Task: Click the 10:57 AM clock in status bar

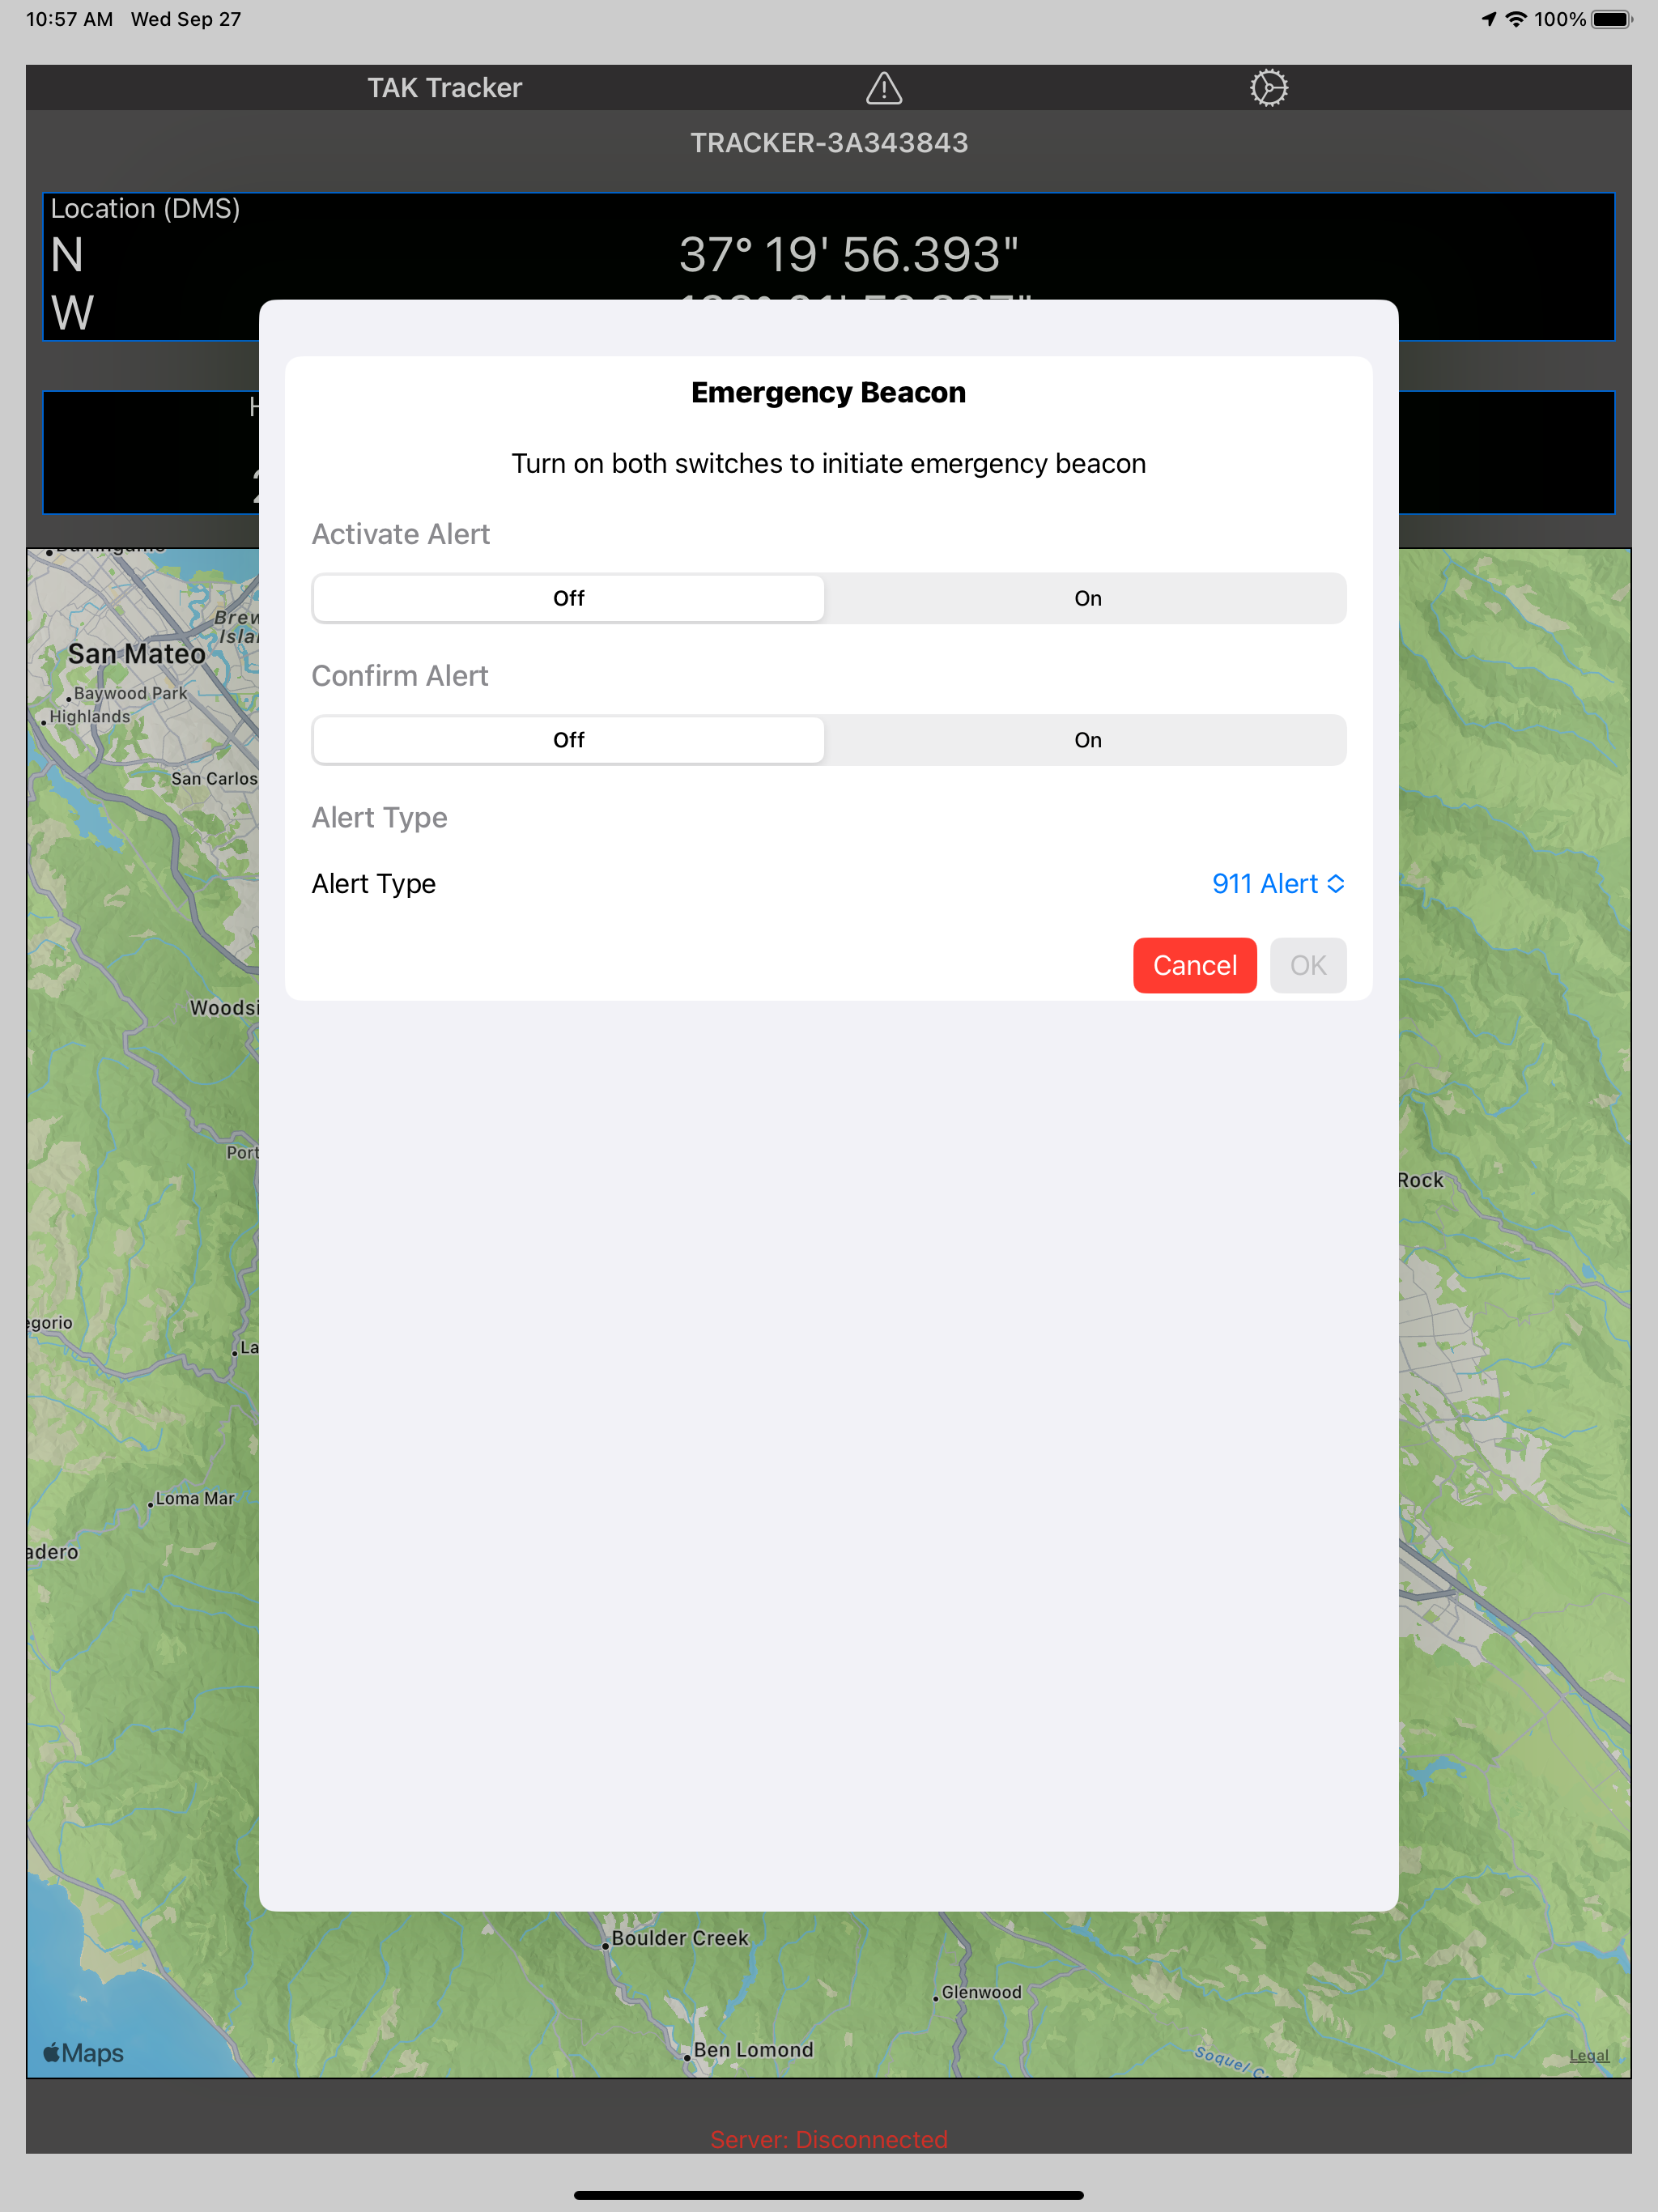Action: coord(69,19)
